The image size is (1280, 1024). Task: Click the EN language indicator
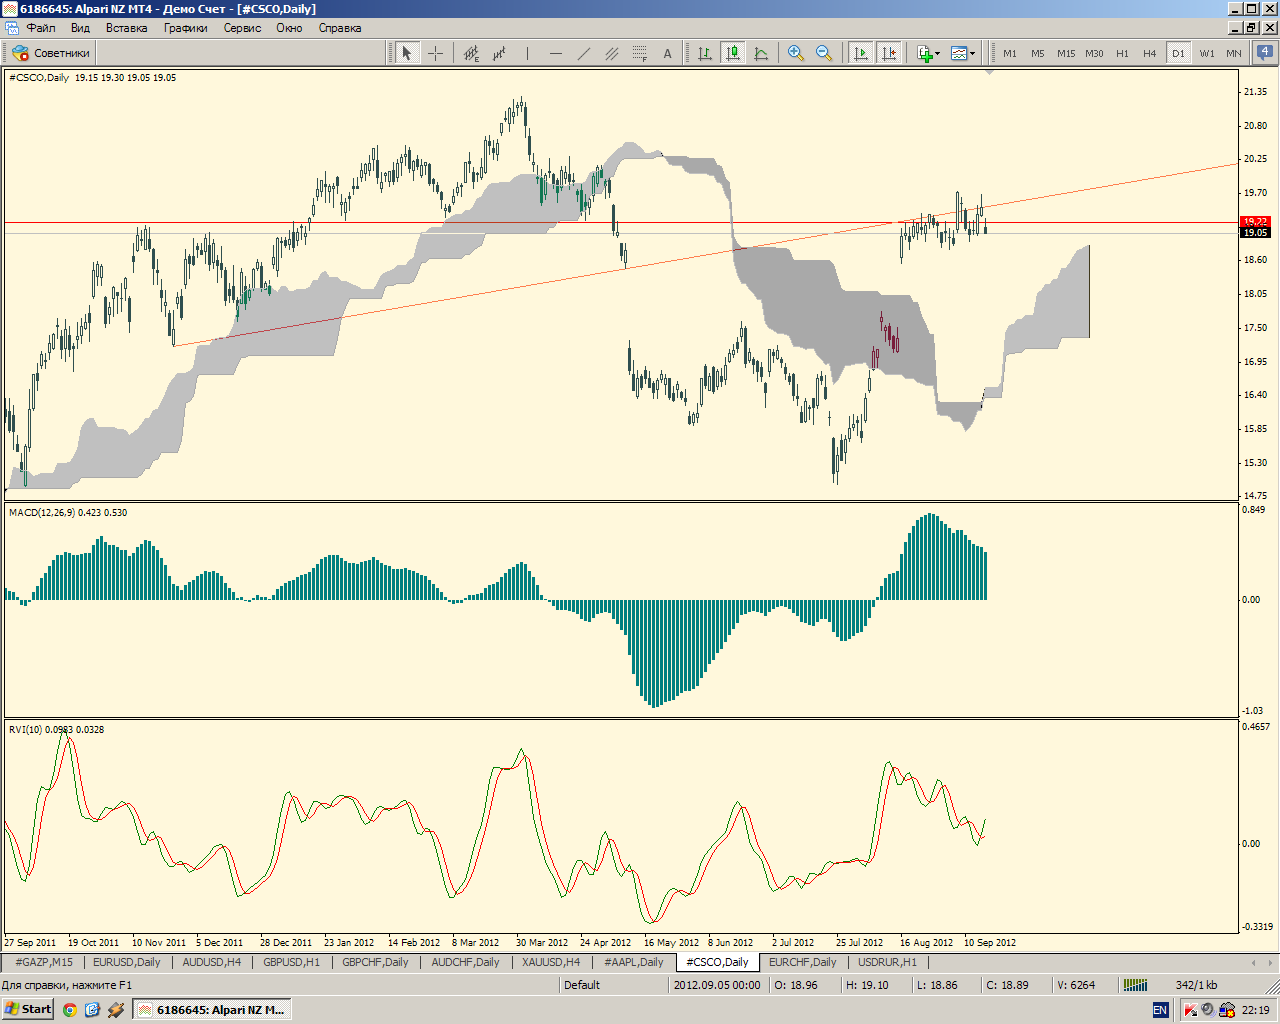(1160, 1010)
